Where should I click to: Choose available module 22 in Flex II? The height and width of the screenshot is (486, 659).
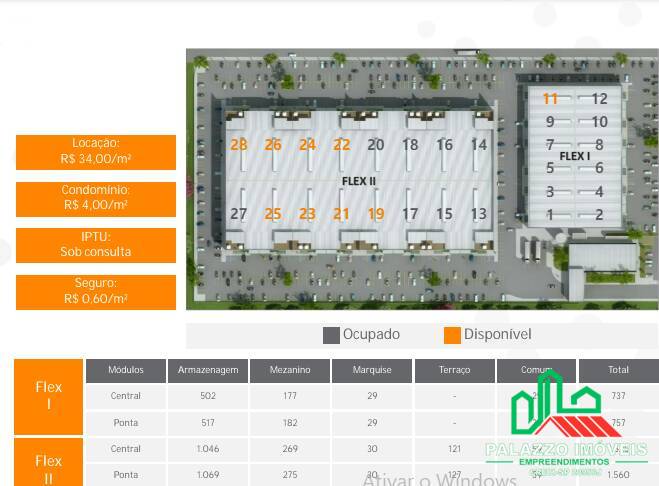pos(341,145)
